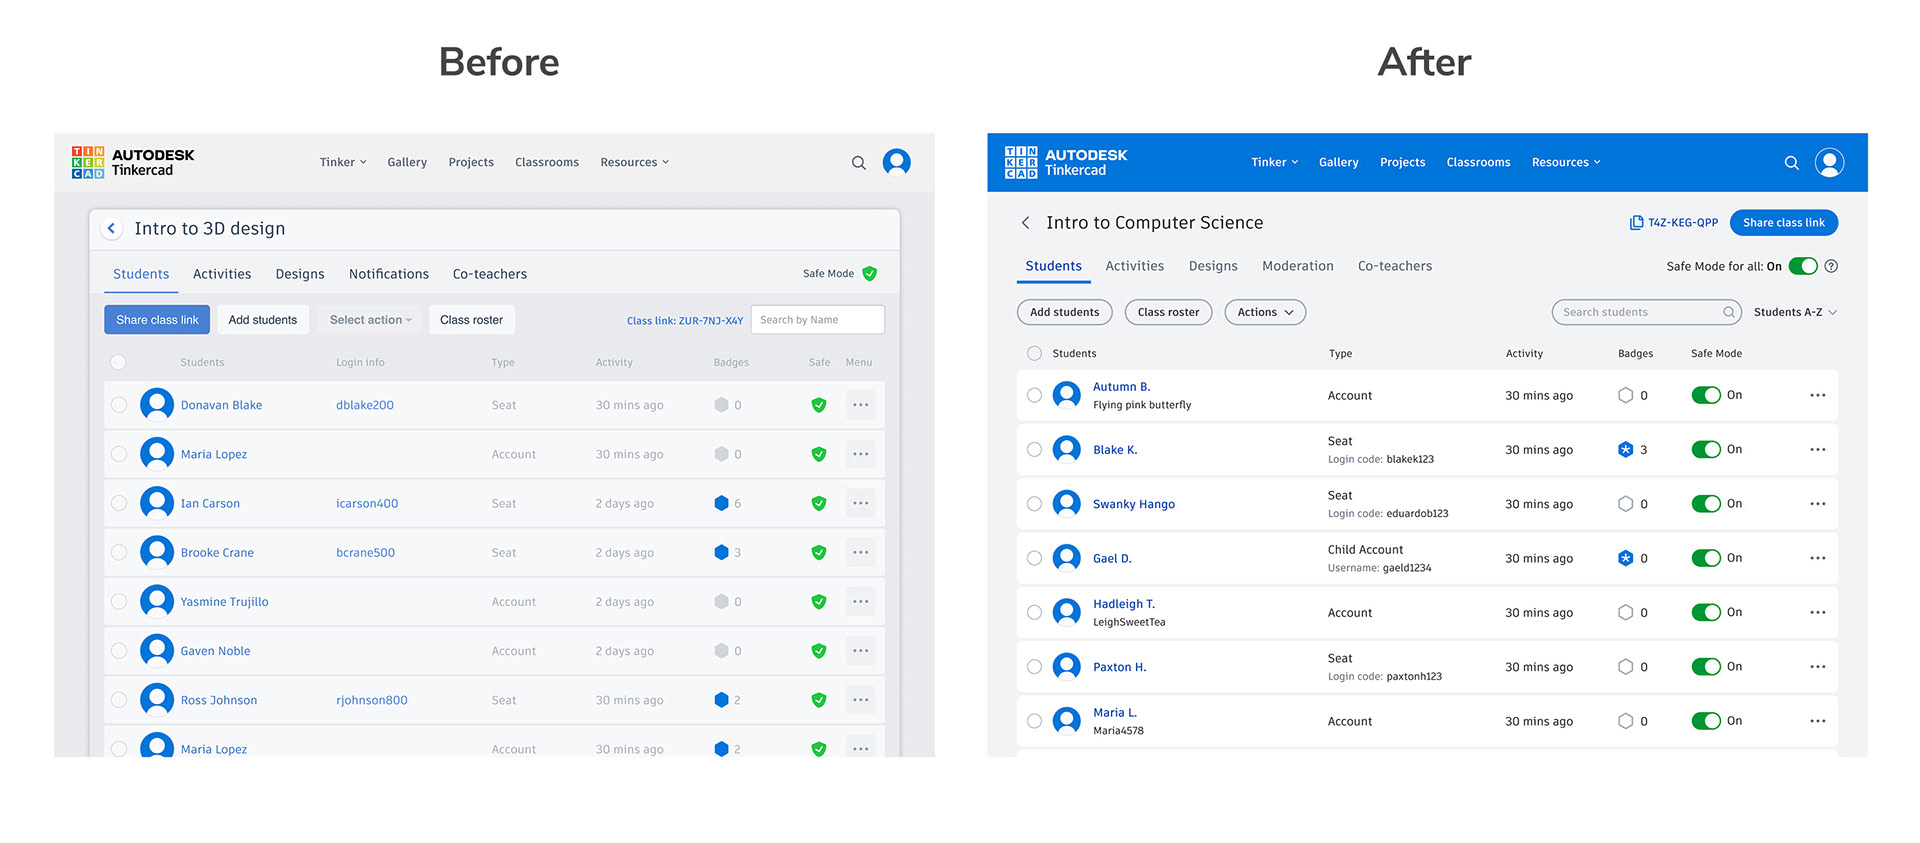Toggle Safe Mode switch for Swanky Hango
Screen dimensions: 1920x843
click(x=1706, y=504)
